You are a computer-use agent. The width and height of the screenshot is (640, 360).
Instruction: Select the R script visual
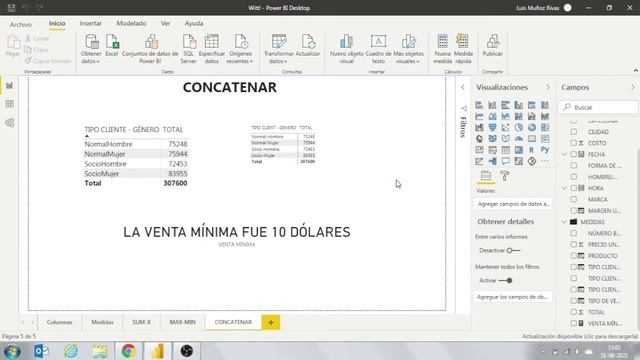pyautogui.click(x=531, y=150)
